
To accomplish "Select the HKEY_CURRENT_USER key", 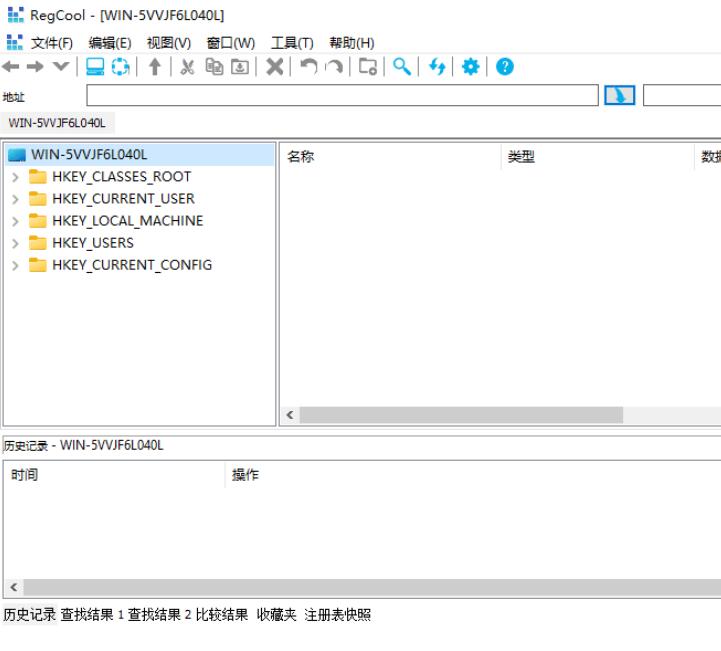I will point(123,199).
